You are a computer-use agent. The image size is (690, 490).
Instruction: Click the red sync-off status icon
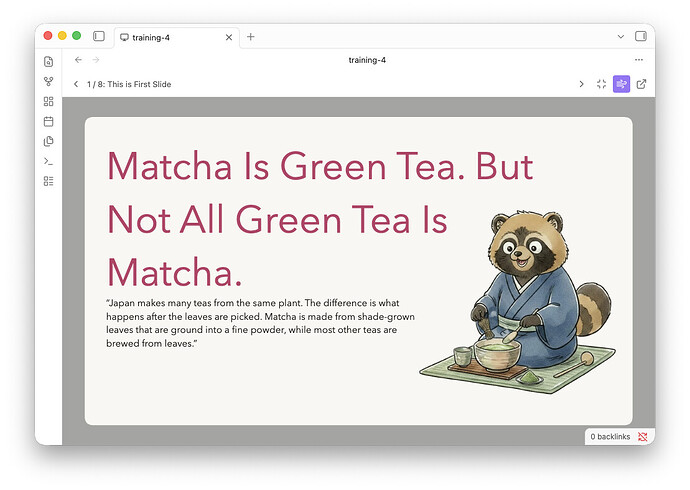[x=643, y=436]
